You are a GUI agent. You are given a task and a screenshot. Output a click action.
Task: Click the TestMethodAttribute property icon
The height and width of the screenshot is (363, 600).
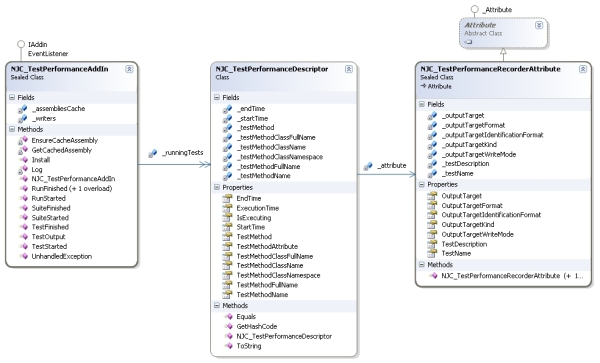(x=227, y=246)
